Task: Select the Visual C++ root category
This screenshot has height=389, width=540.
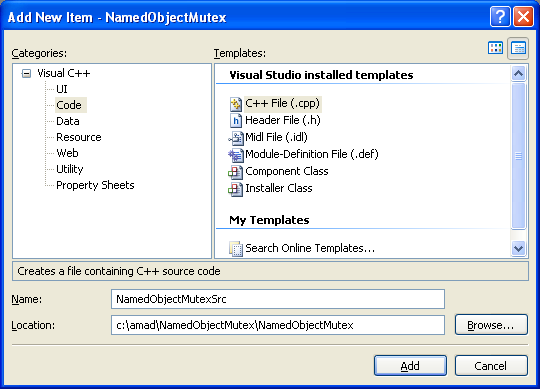Action: [x=63, y=73]
